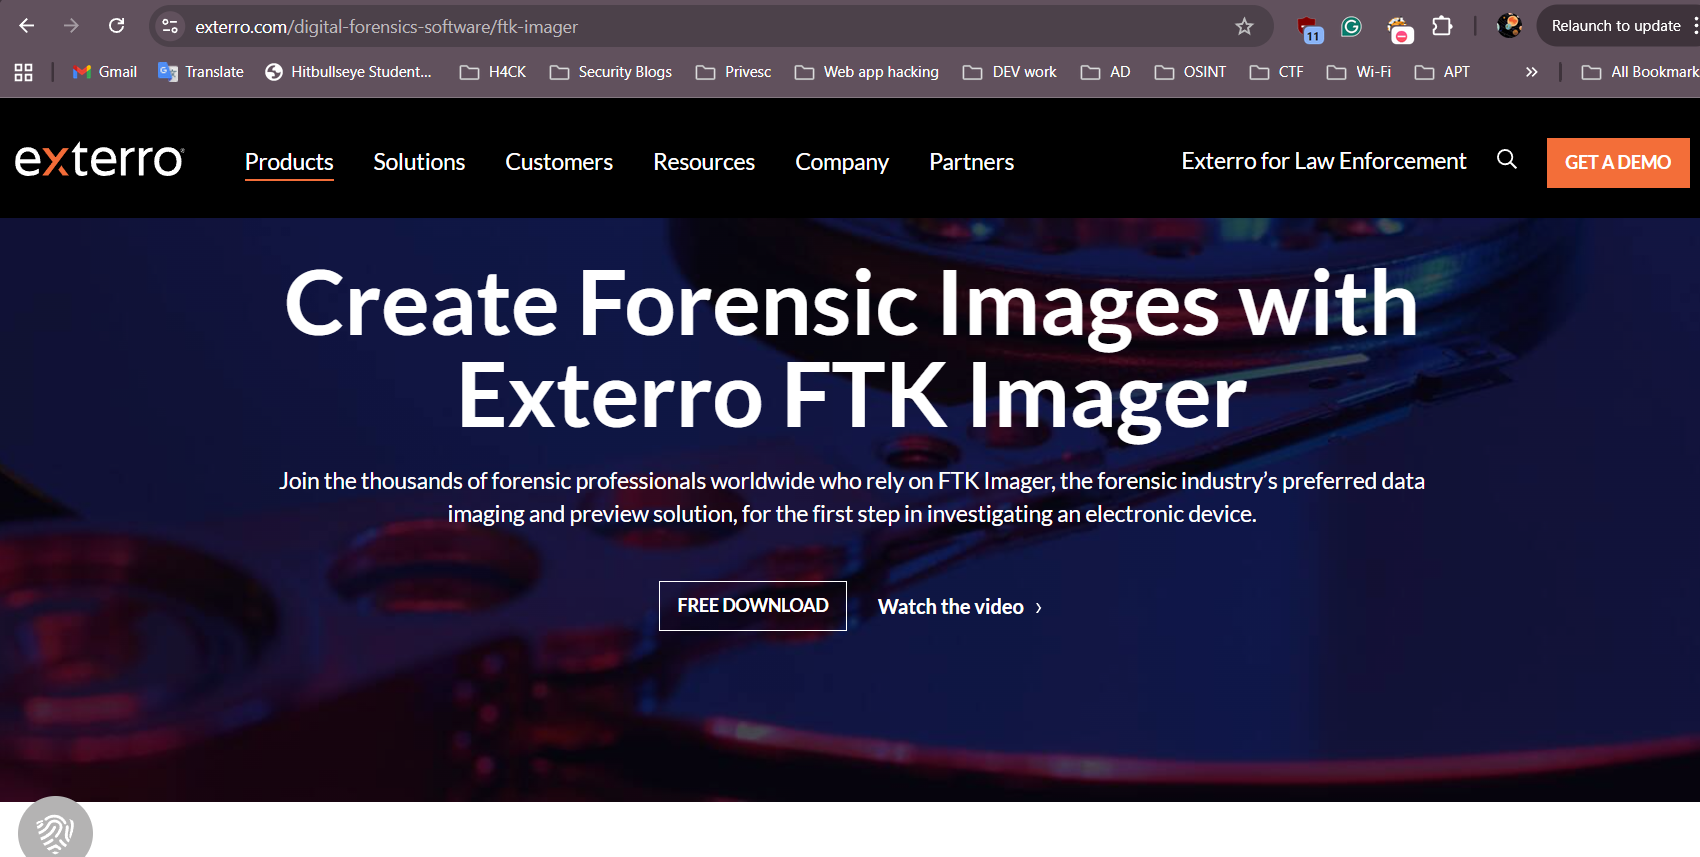Open the Extensions puzzle icon
Image resolution: width=1700 pixels, height=857 pixels.
[x=1442, y=26]
